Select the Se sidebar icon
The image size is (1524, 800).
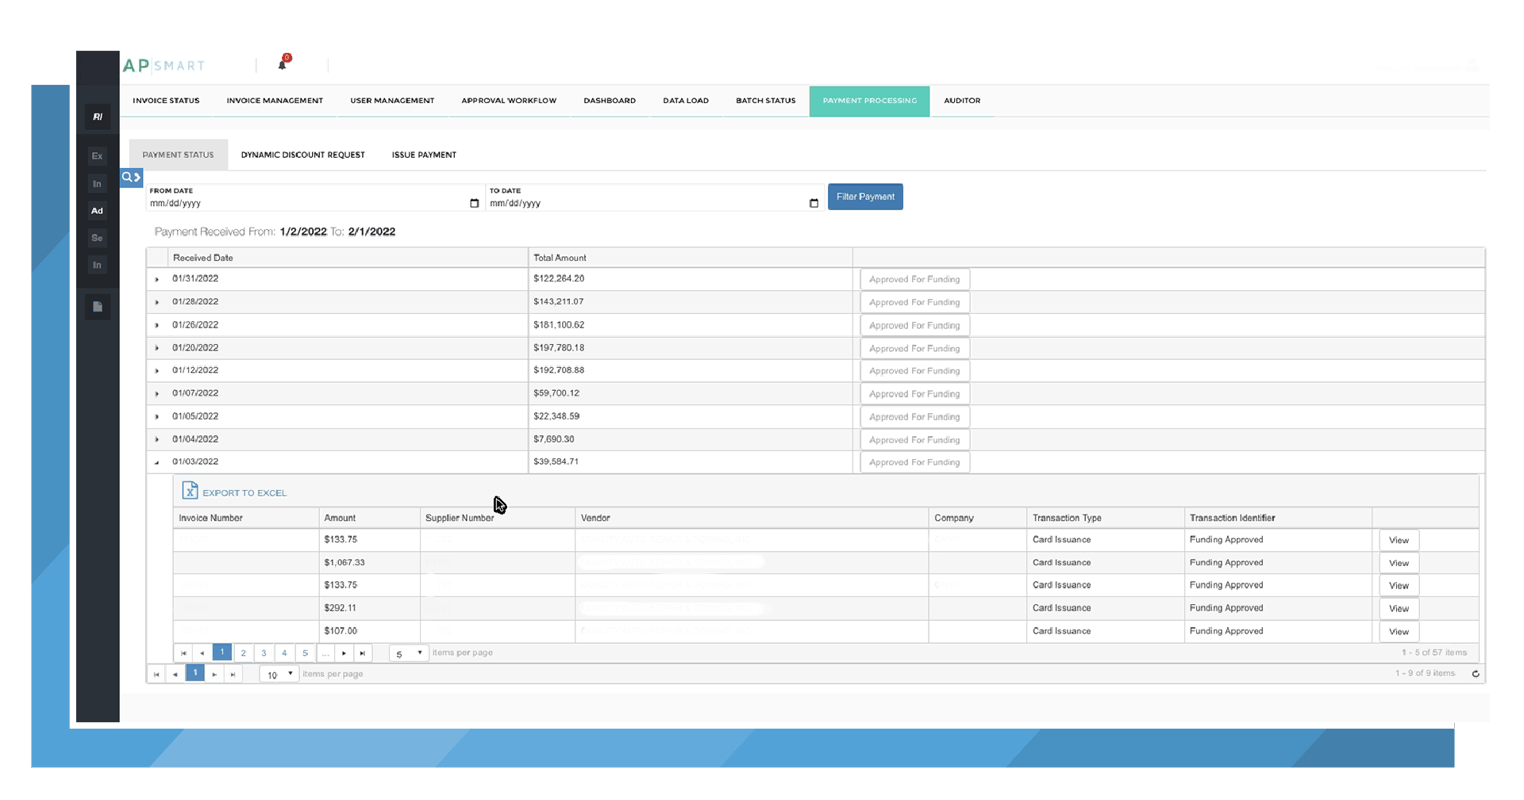point(97,238)
